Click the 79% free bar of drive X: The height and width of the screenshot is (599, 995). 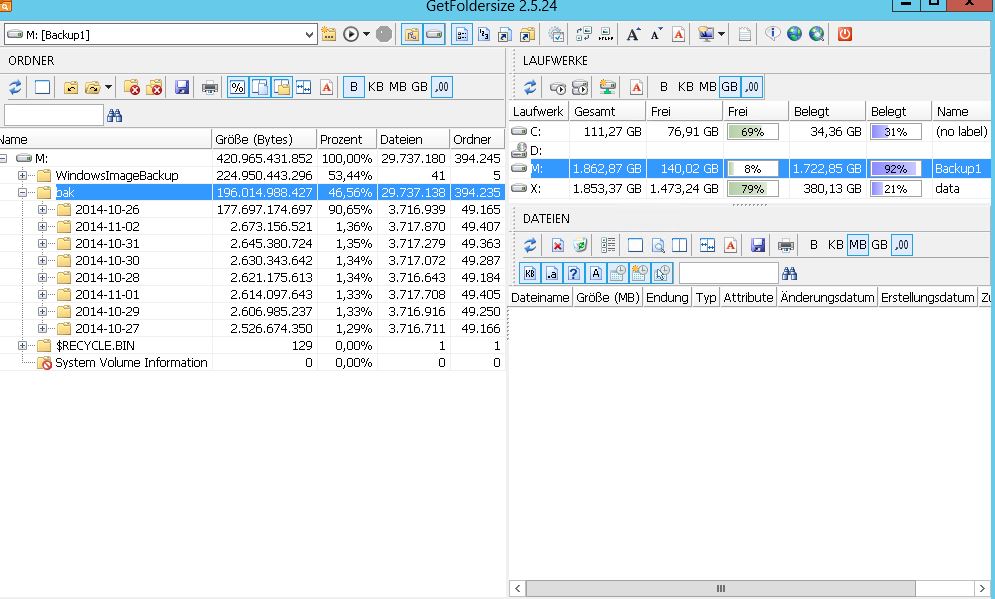(x=753, y=189)
